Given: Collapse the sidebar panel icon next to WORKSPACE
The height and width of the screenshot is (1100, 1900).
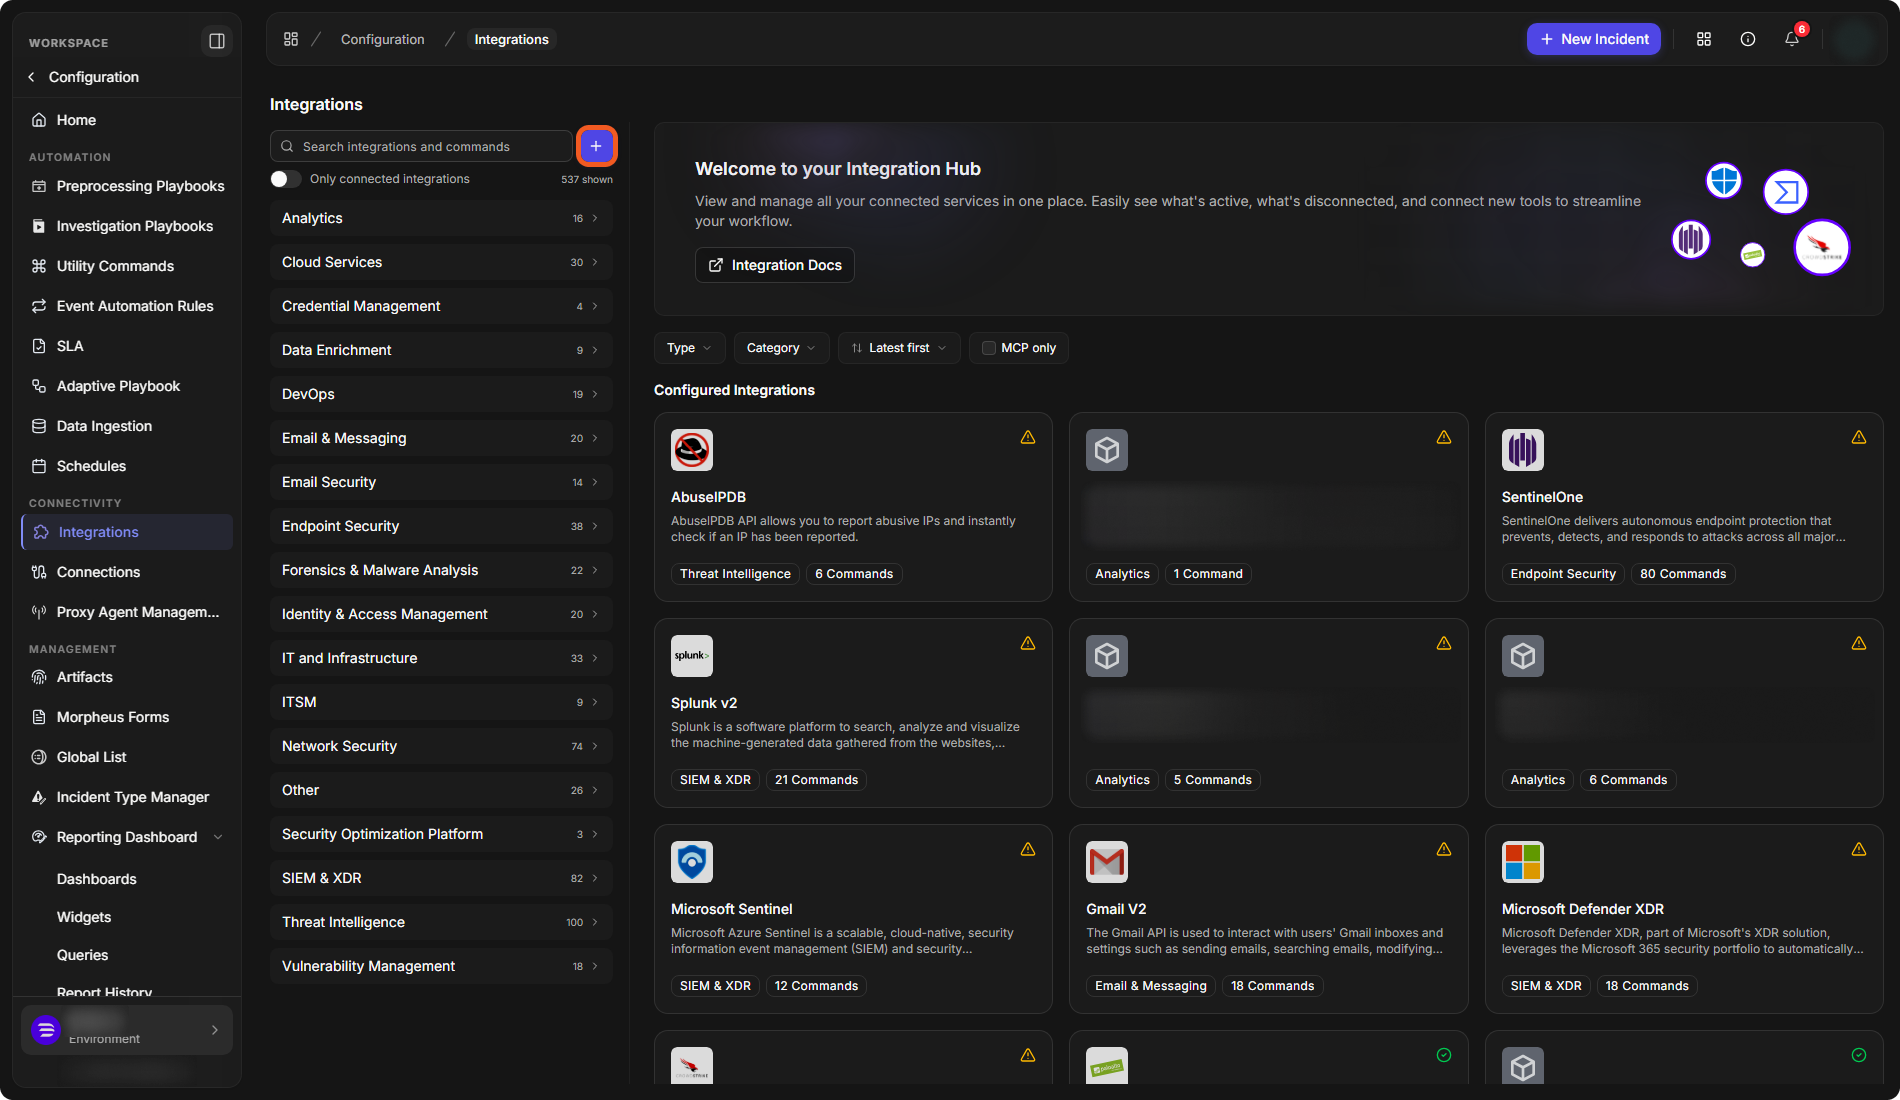Looking at the screenshot, I should 216,41.
